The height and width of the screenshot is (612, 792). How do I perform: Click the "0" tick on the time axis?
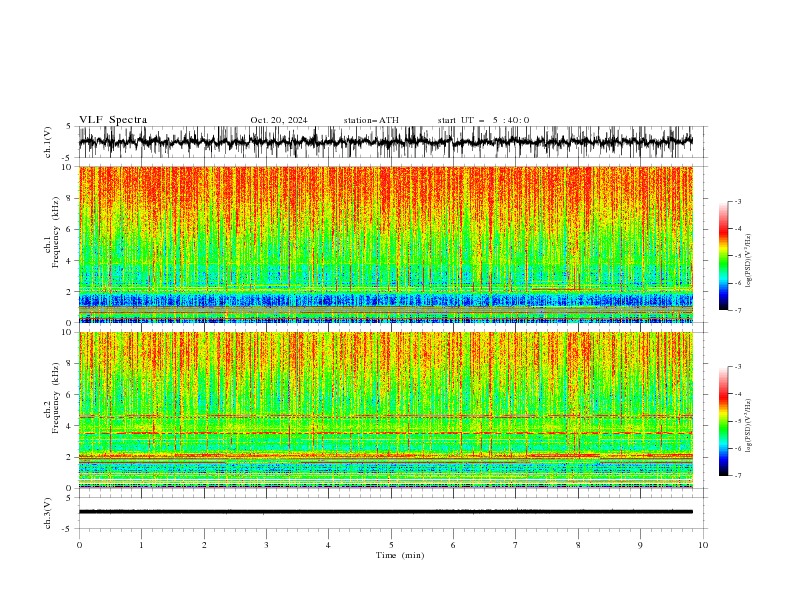[79, 545]
